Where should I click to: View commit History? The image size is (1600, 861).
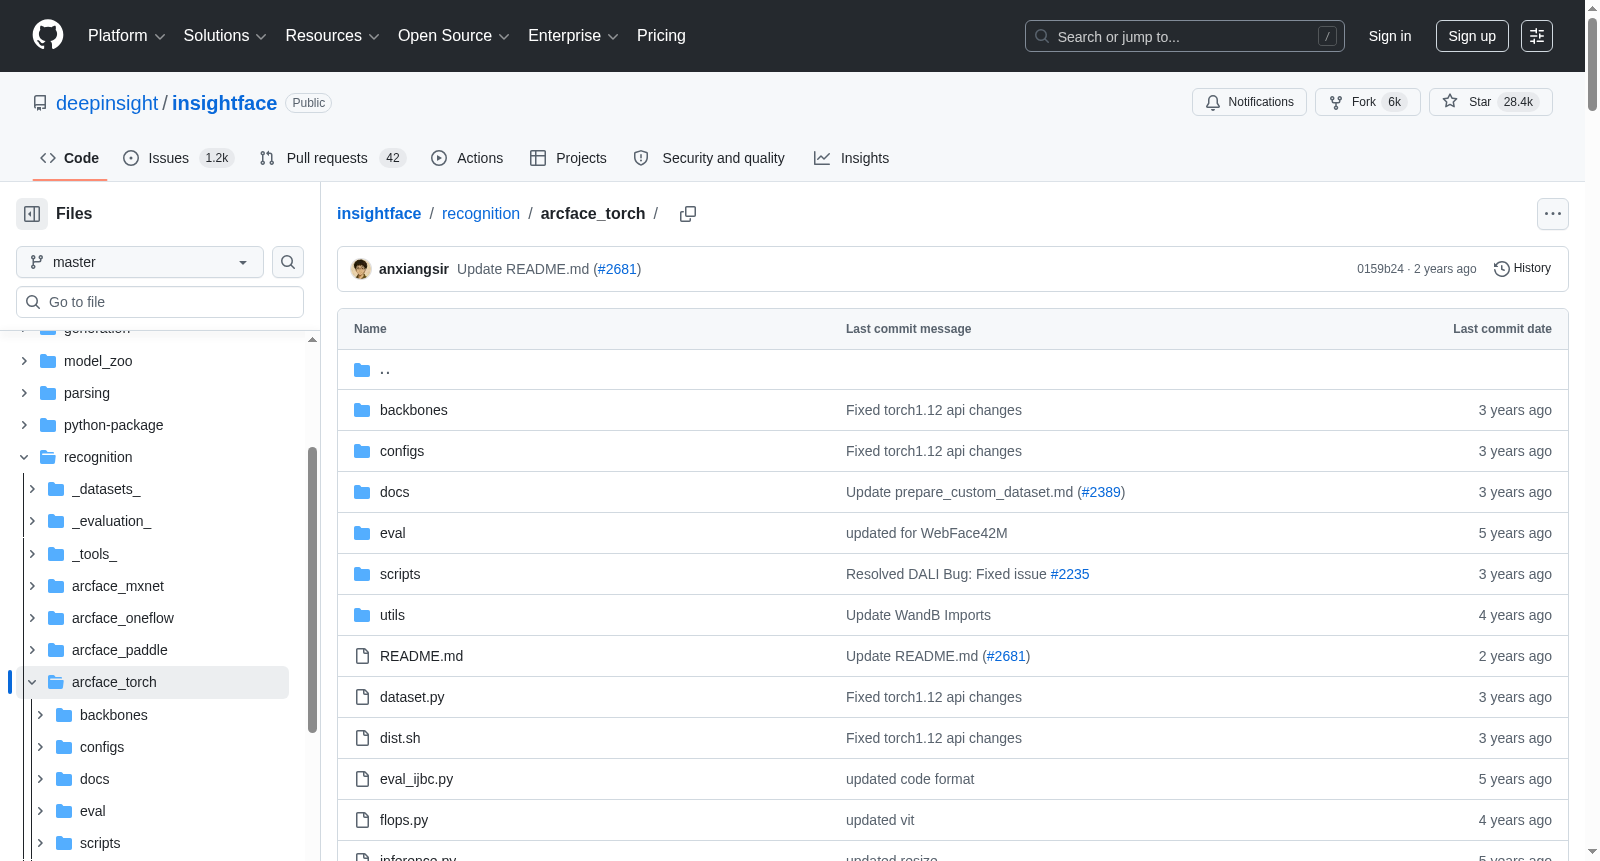1522,269
